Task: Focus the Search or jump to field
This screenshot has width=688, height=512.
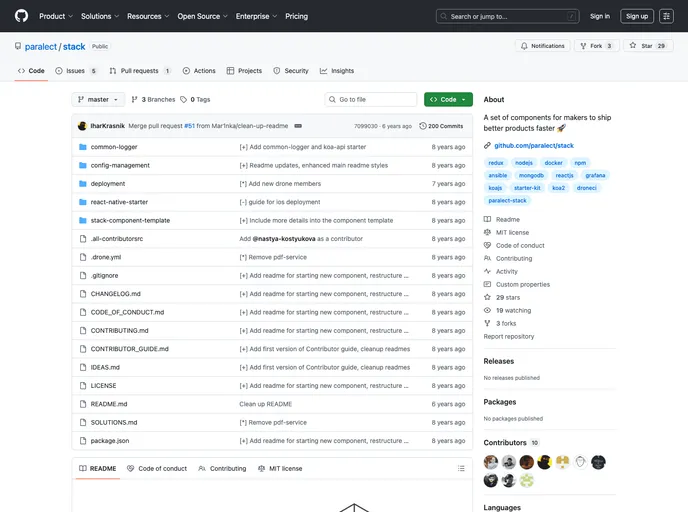Action: [x=508, y=16]
